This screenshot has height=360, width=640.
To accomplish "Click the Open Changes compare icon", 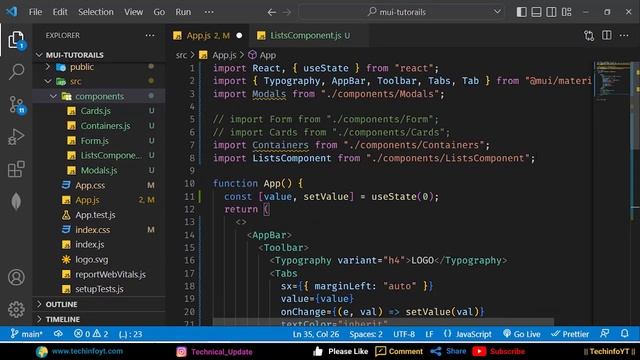I will coord(589,36).
